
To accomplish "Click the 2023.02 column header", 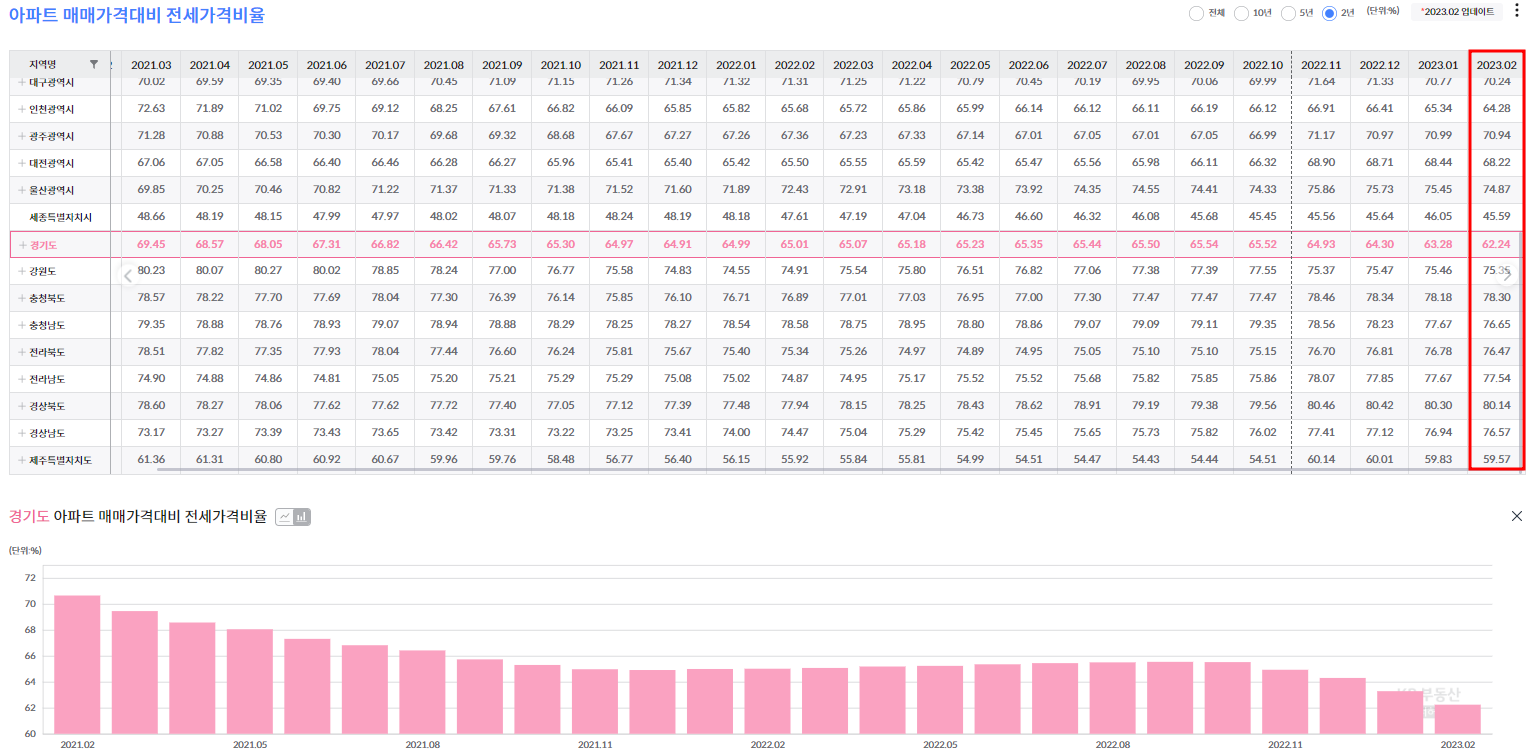I will click(x=1497, y=64).
